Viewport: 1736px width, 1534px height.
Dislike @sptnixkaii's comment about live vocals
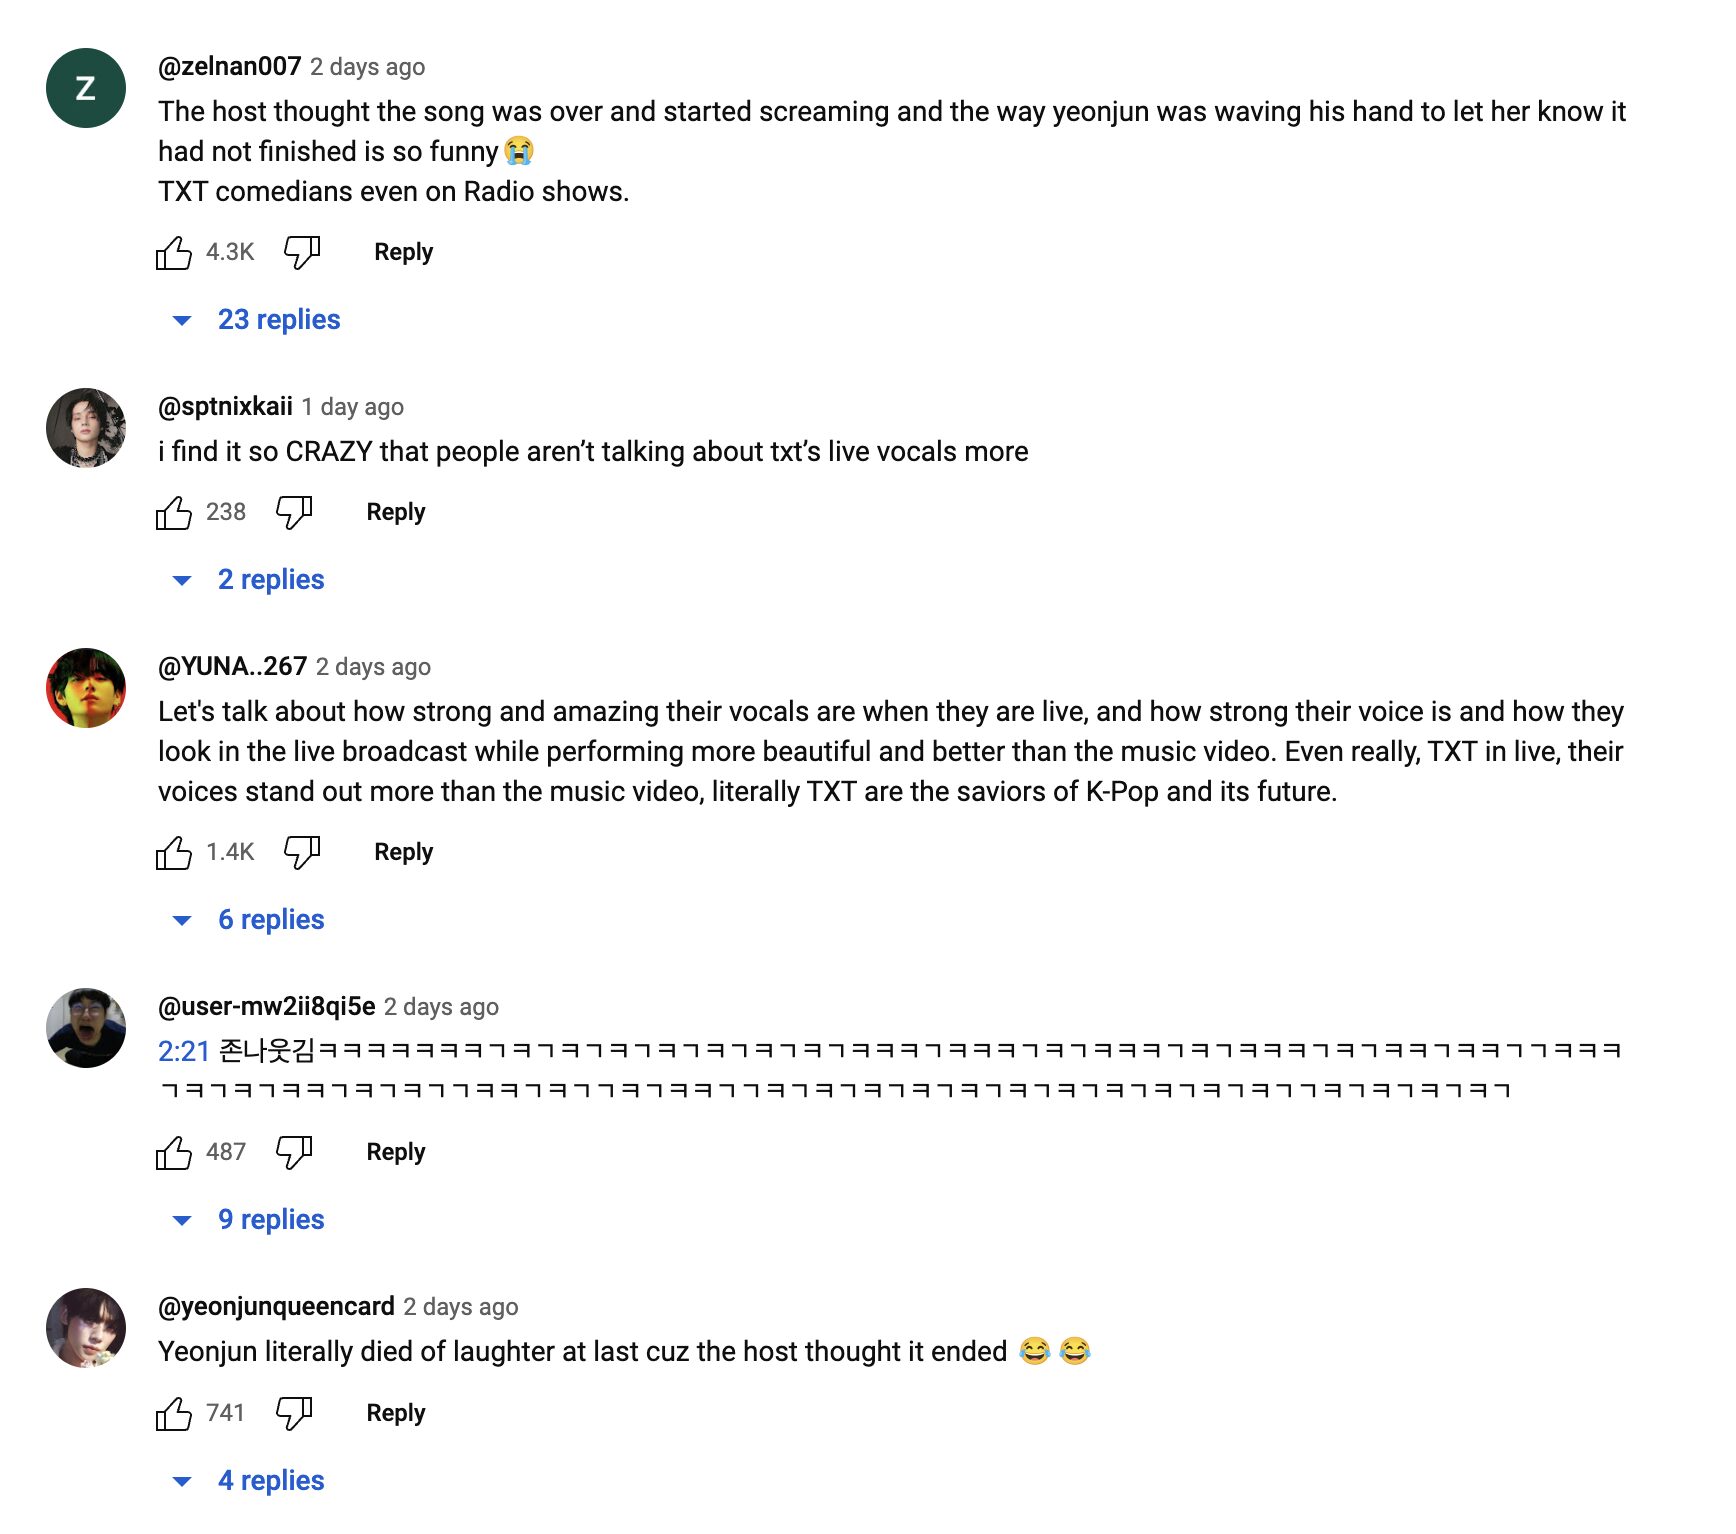coord(294,513)
